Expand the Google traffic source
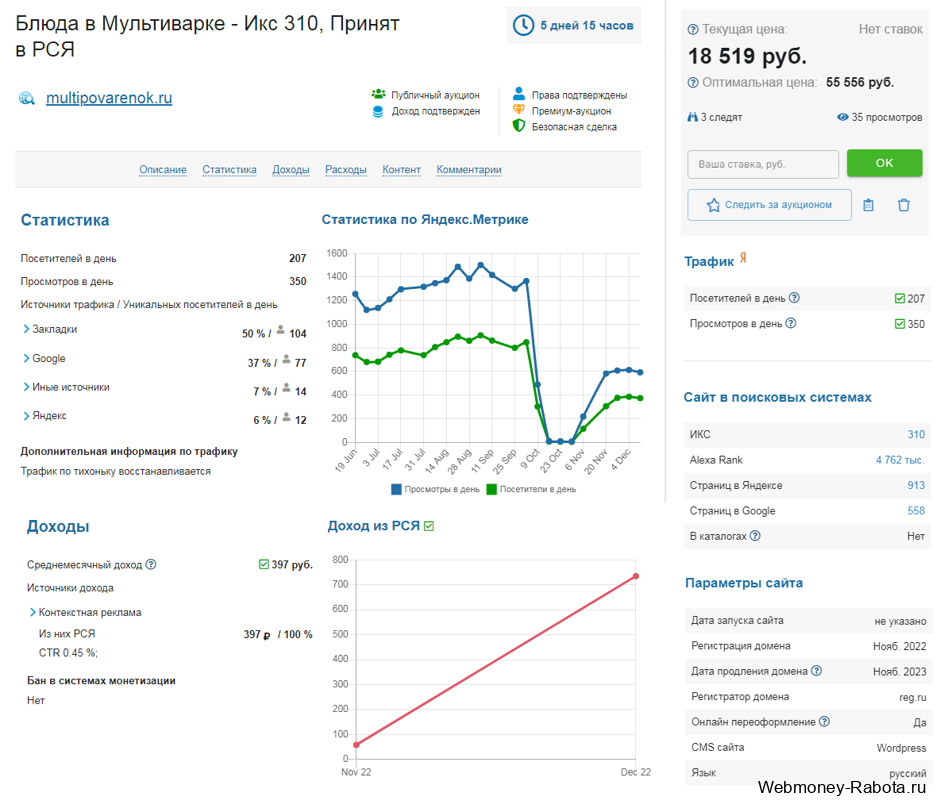The height and width of the screenshot is (805, 935). (x=26, y=358)
